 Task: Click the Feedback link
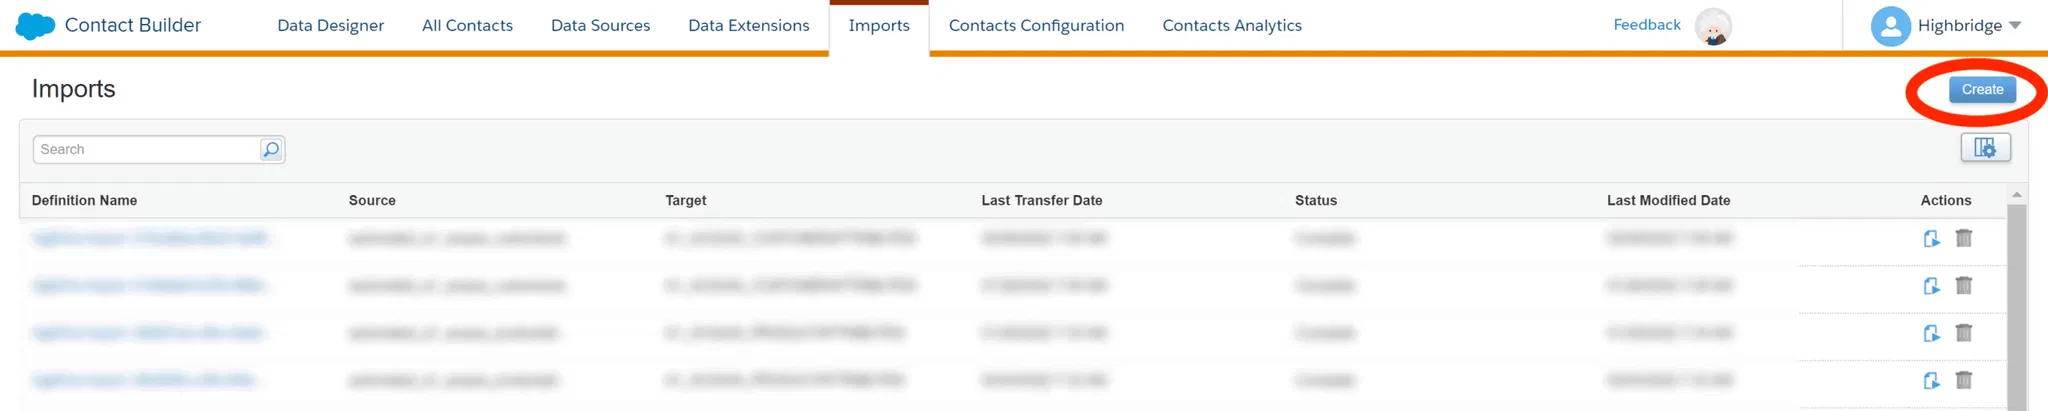point(1646,25)
